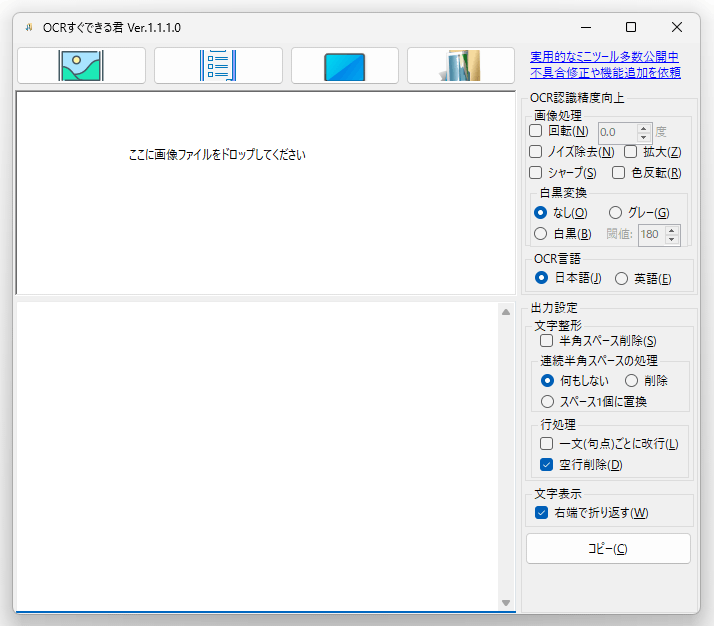
Task: Increase the rotation angle with the up arrow
Action: 643,128
